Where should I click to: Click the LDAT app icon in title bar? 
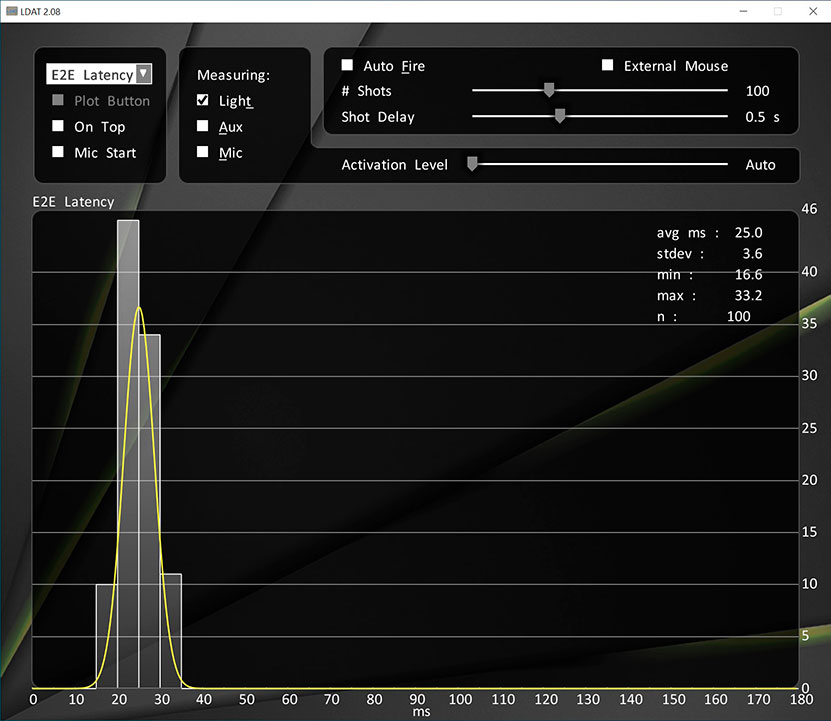11,11
